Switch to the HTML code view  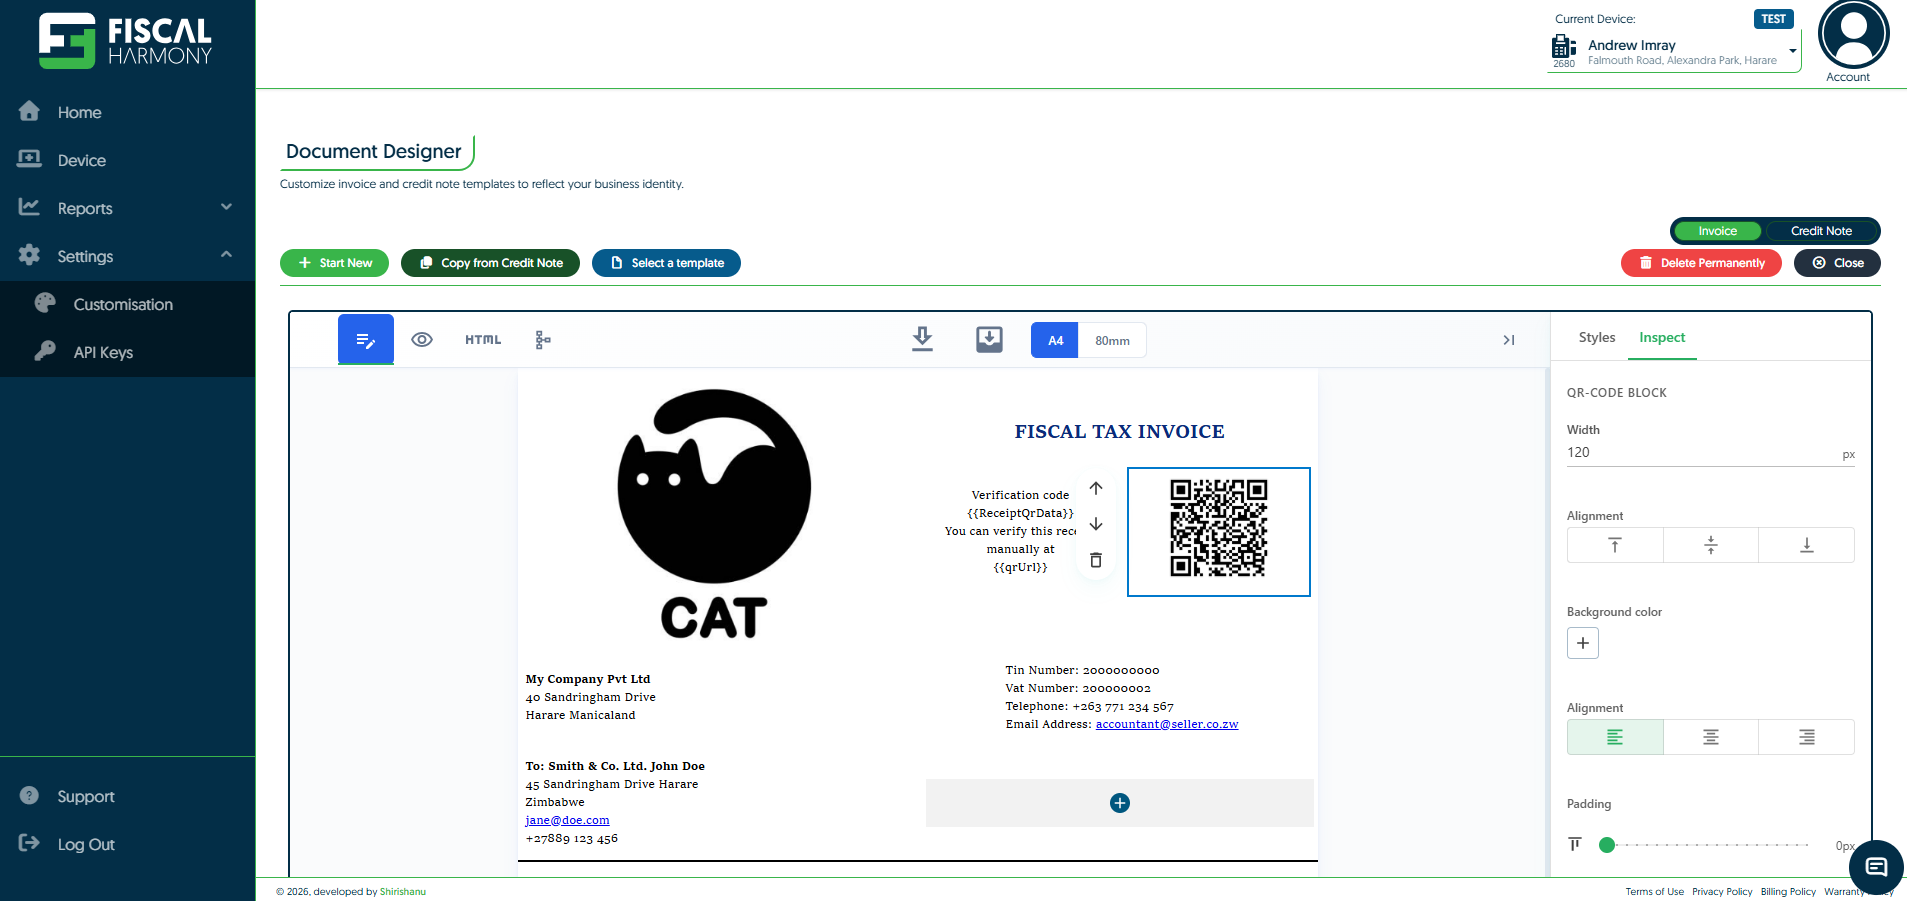tap(483, 340)
